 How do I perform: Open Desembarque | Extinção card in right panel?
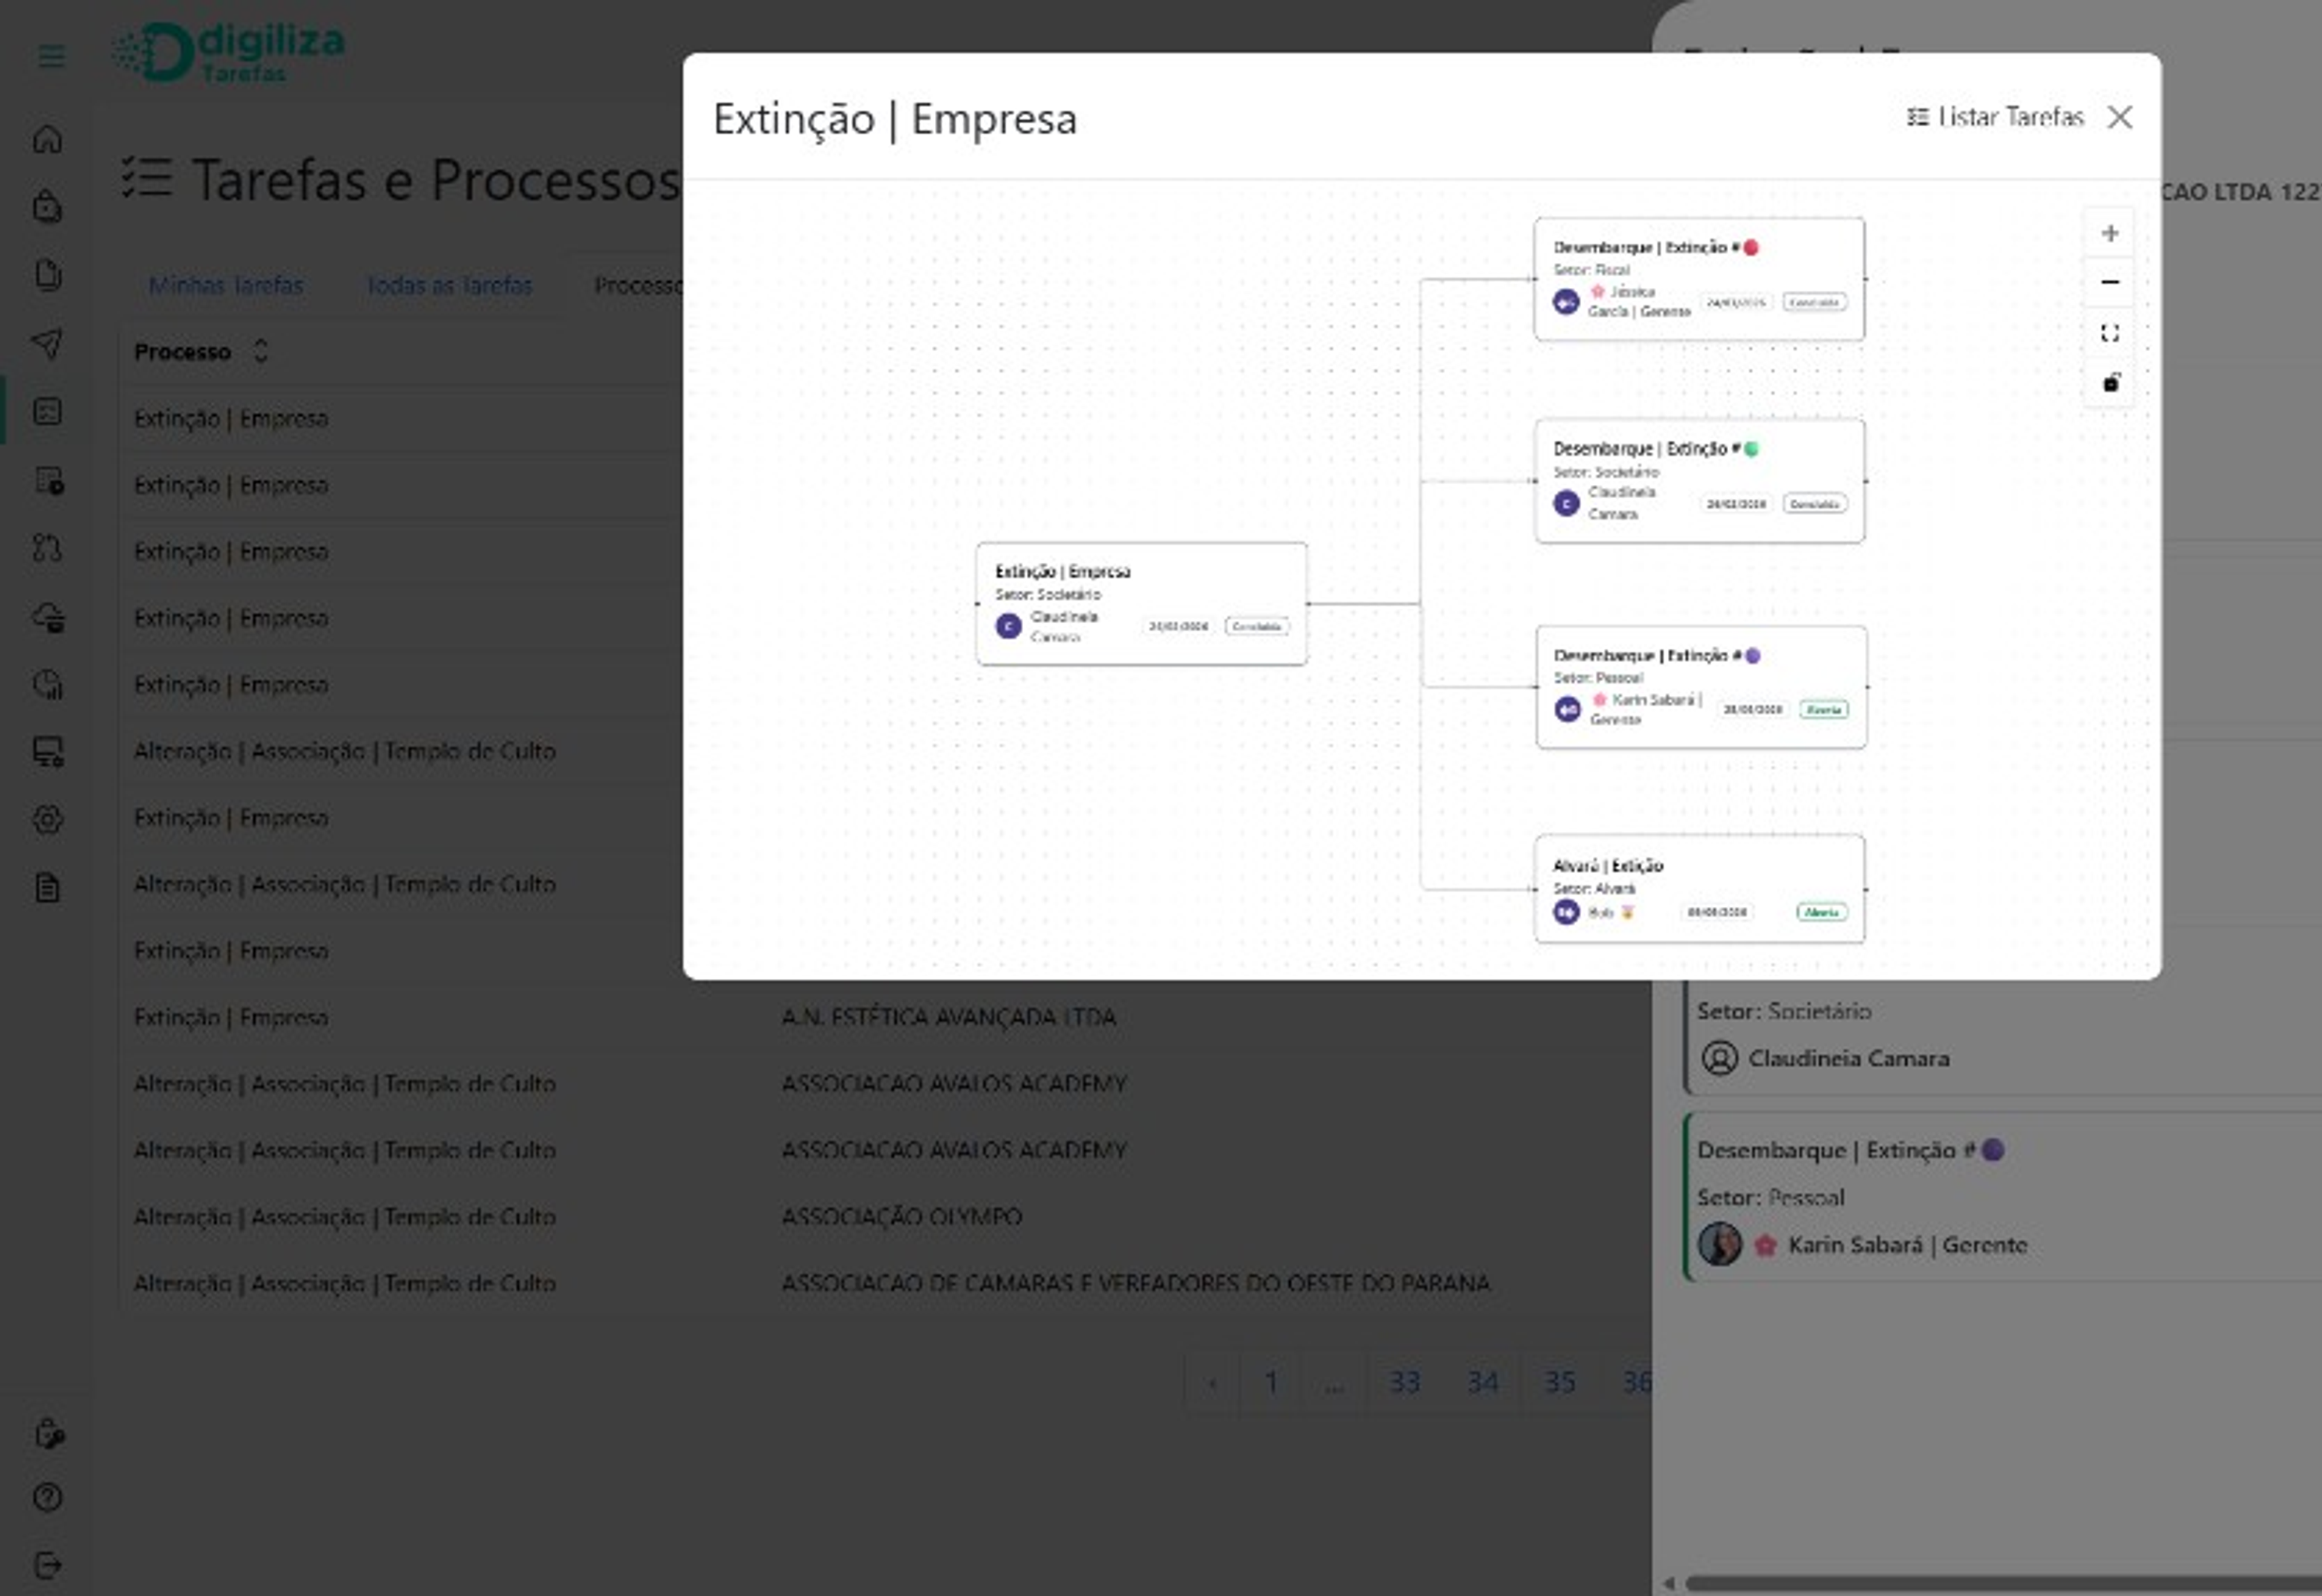2002,1196
